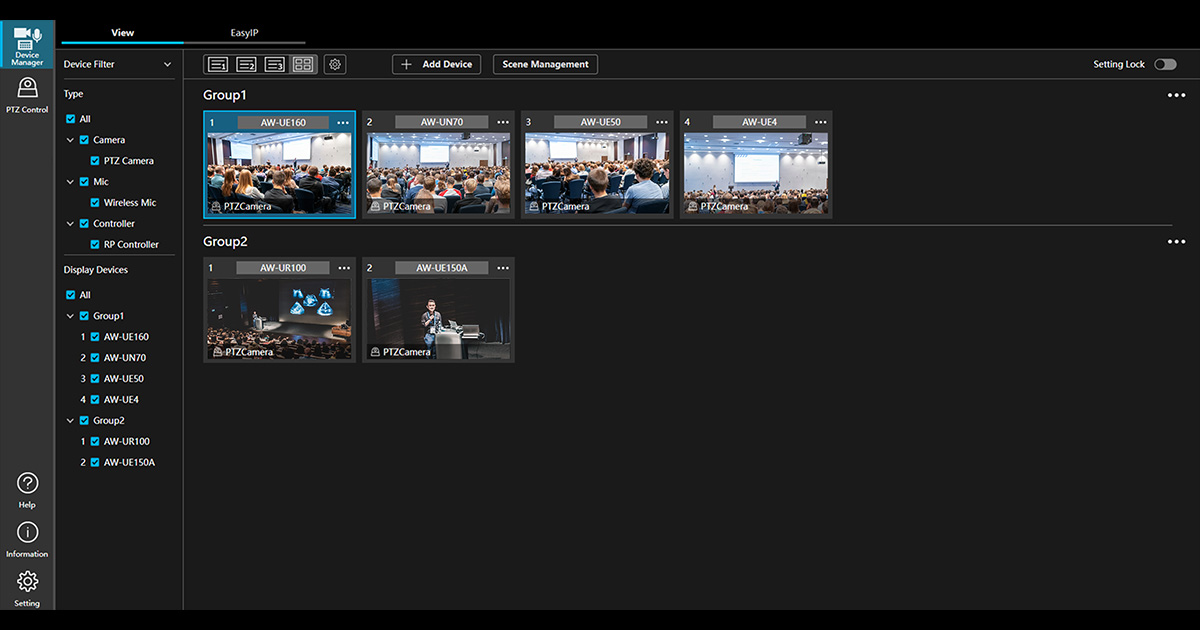Select the View tab
Viewport: 1200px width, 630px height.
point(122,32)
